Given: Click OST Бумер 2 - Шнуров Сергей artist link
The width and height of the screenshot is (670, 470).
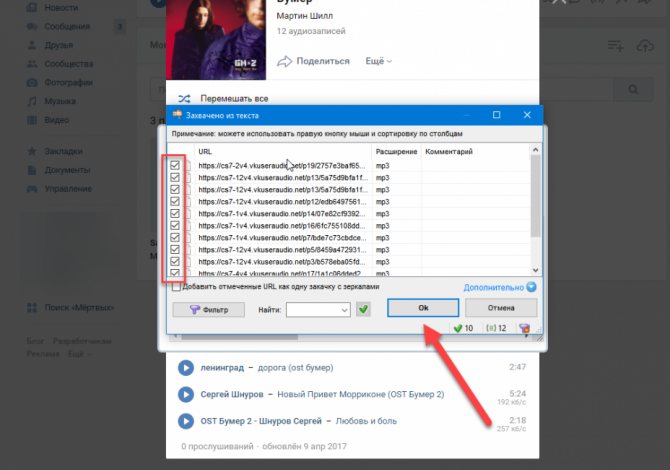Looking at the screenshot, I should [x=261, y=421].
